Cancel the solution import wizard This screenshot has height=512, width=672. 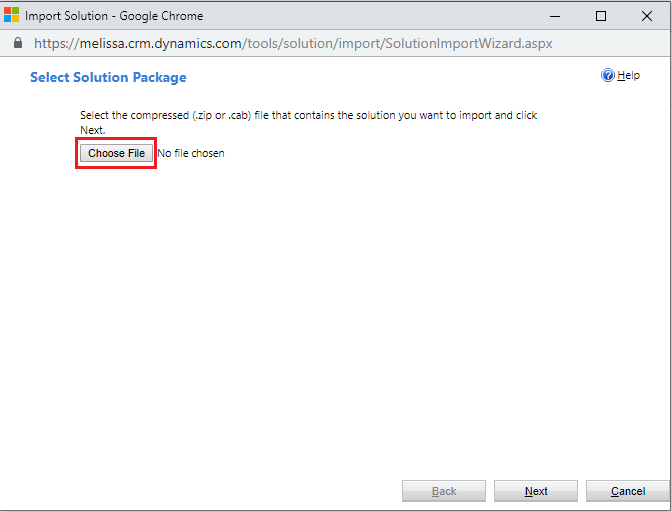coord(627,491)
